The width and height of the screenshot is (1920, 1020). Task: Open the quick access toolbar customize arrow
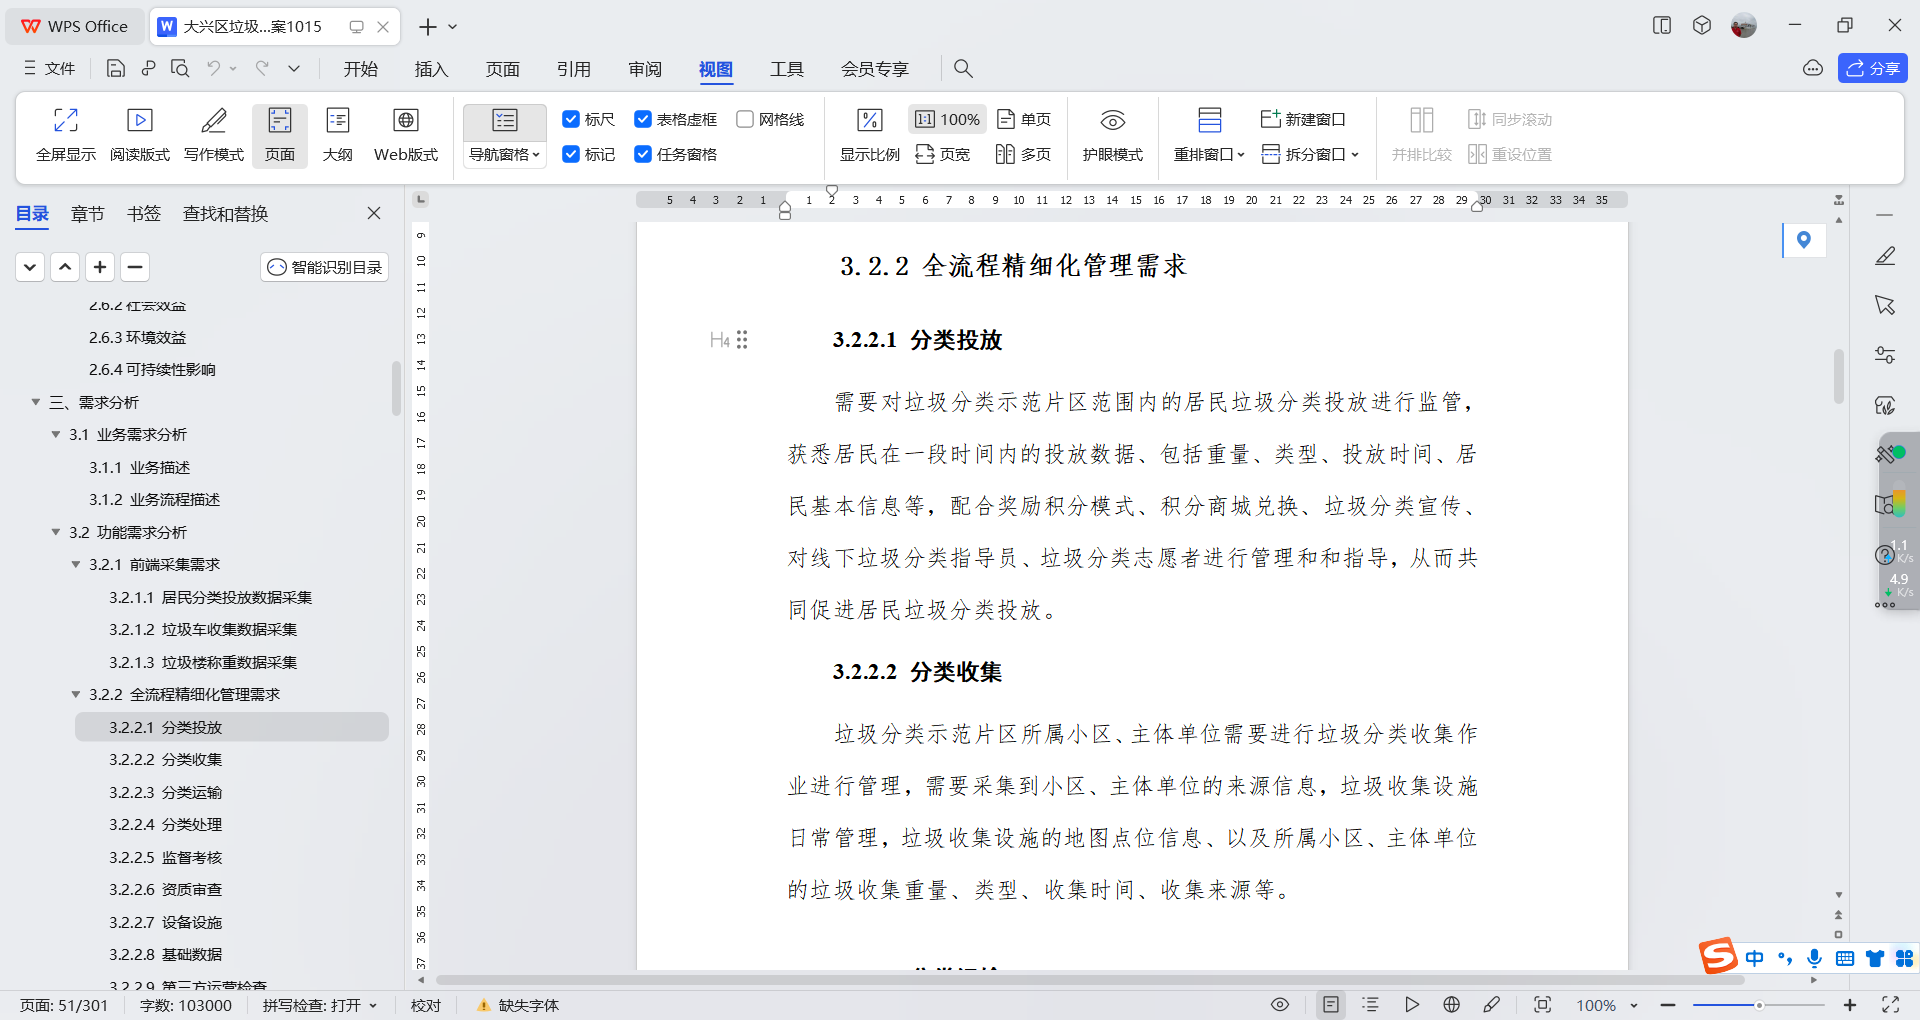(x=294, y=68)
